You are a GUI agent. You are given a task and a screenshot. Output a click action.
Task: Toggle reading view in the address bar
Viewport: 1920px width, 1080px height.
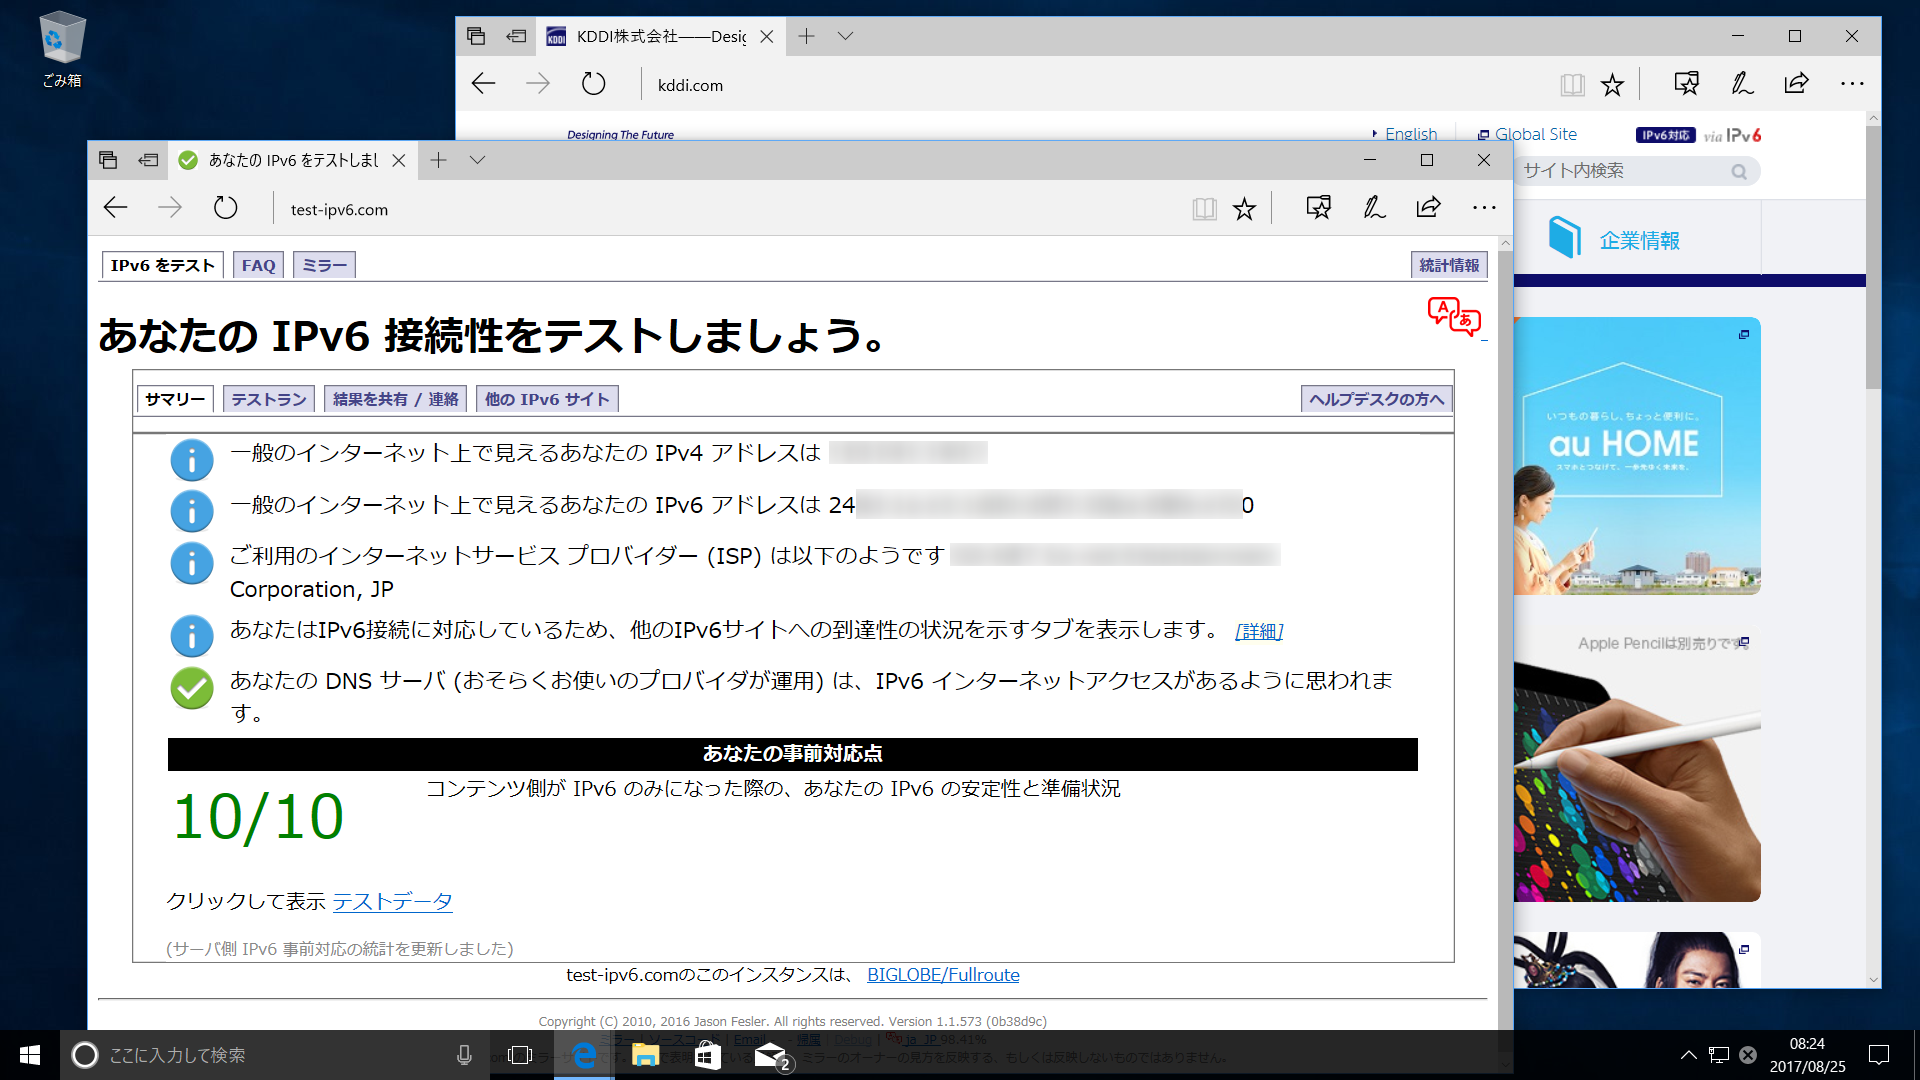point(1204,208)
